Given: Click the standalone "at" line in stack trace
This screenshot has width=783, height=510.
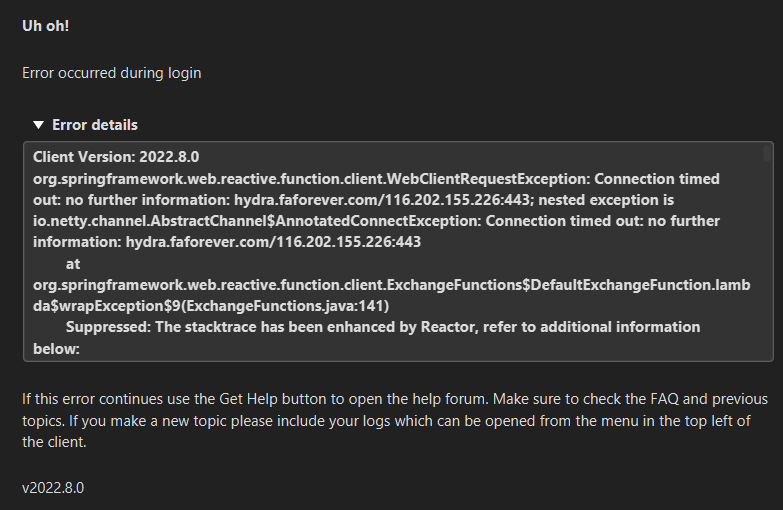Looking at the screenshot, I should pyautogui.click(x=73, y=264).
